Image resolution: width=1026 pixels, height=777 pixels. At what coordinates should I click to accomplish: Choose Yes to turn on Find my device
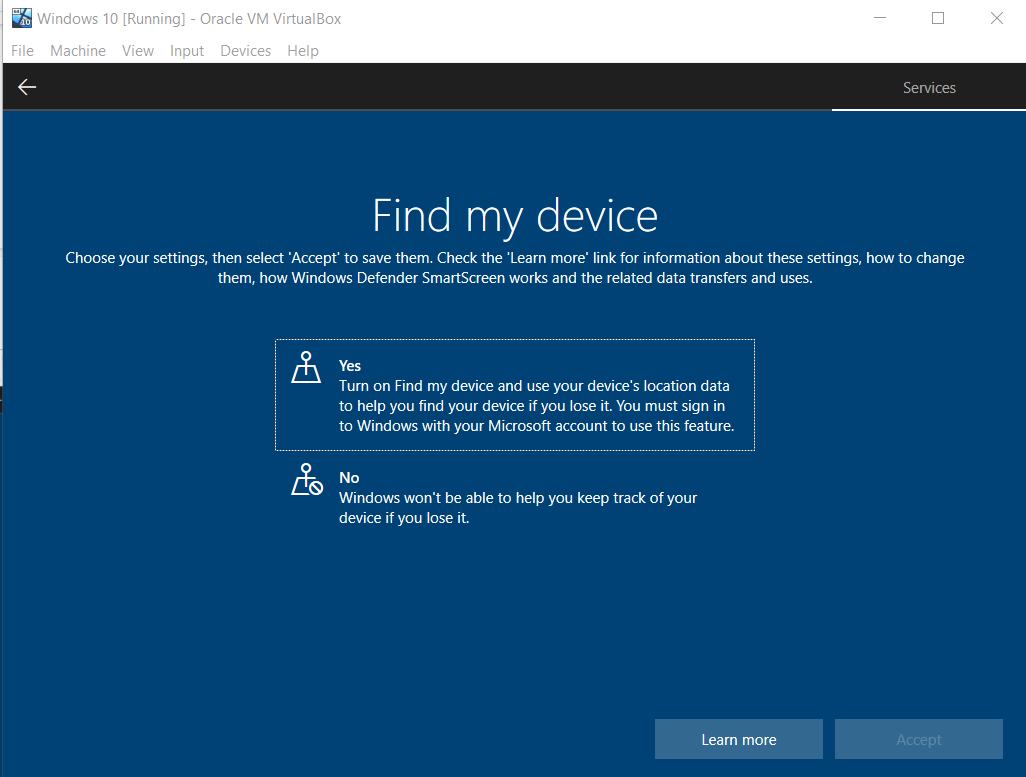[515, 395]
